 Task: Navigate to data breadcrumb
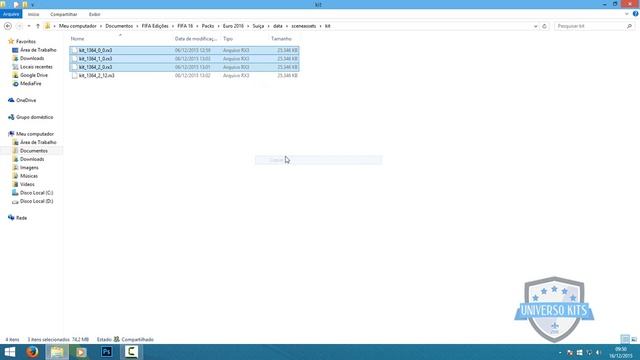278,26
